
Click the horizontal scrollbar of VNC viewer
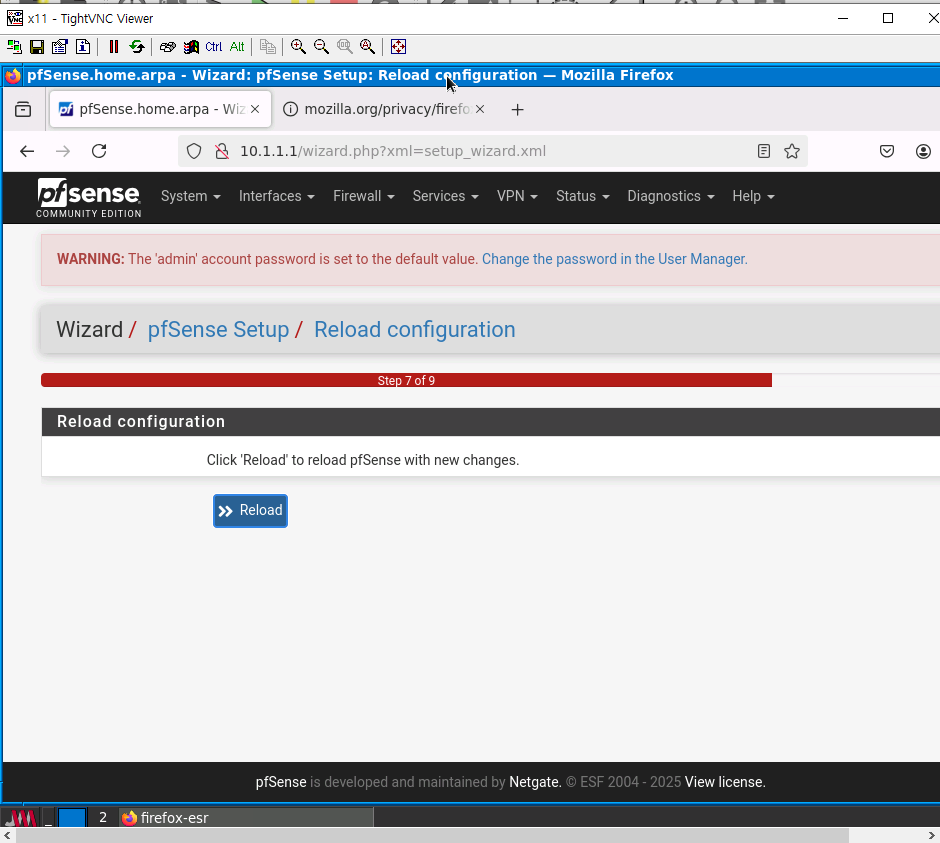pos(432,836)
